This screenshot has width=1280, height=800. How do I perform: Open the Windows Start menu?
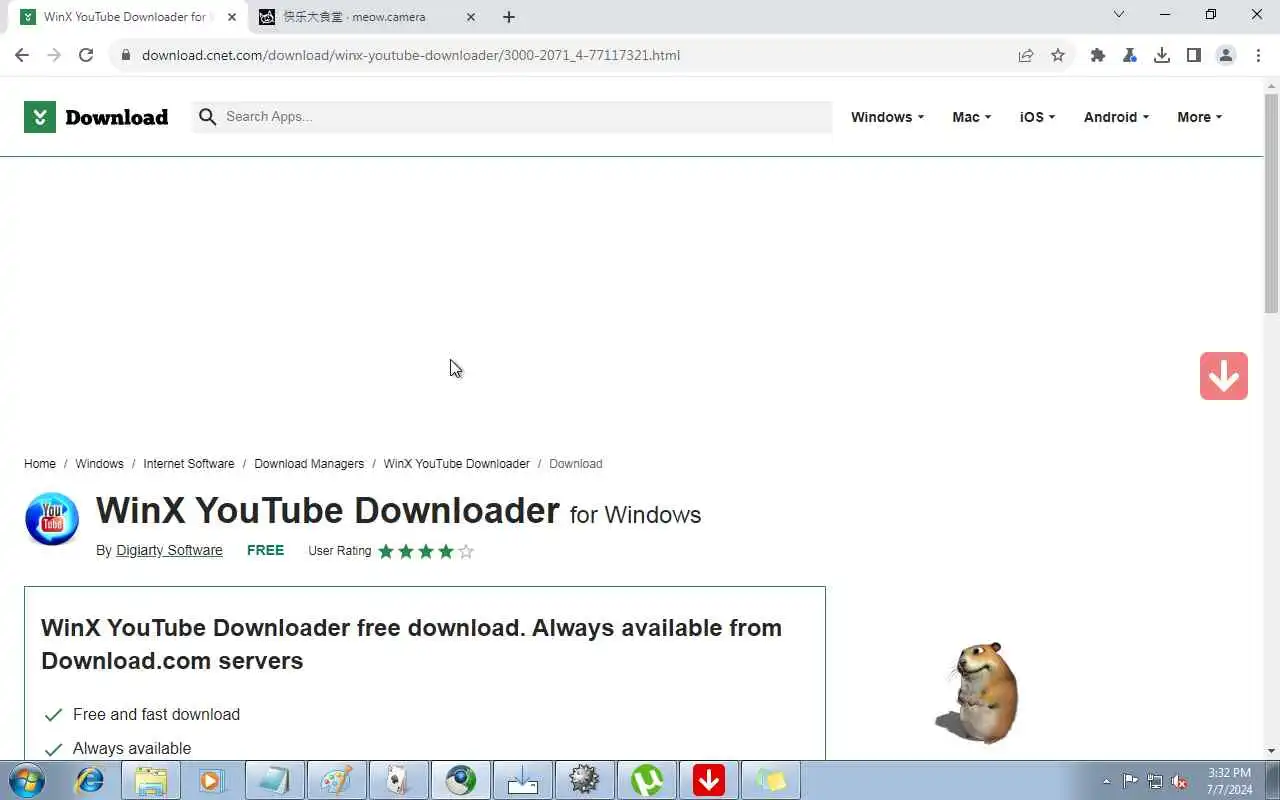click(x=26, y=780)
